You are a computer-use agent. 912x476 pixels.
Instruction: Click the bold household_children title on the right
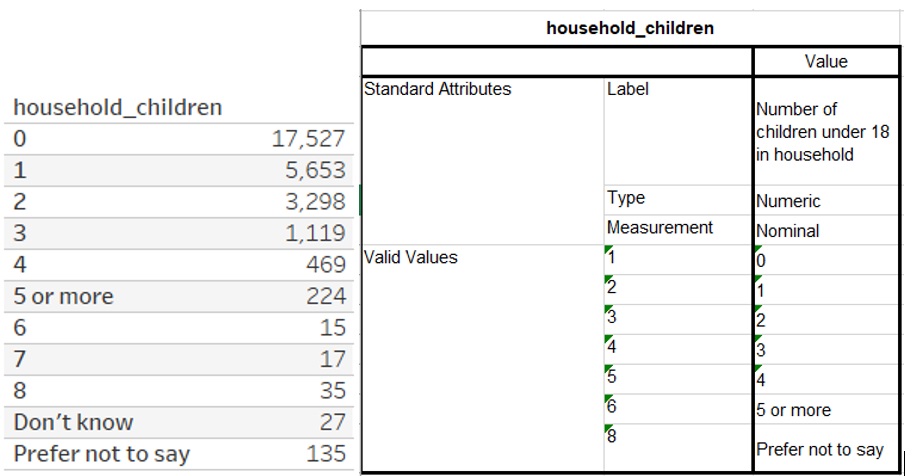pos(630,28)
